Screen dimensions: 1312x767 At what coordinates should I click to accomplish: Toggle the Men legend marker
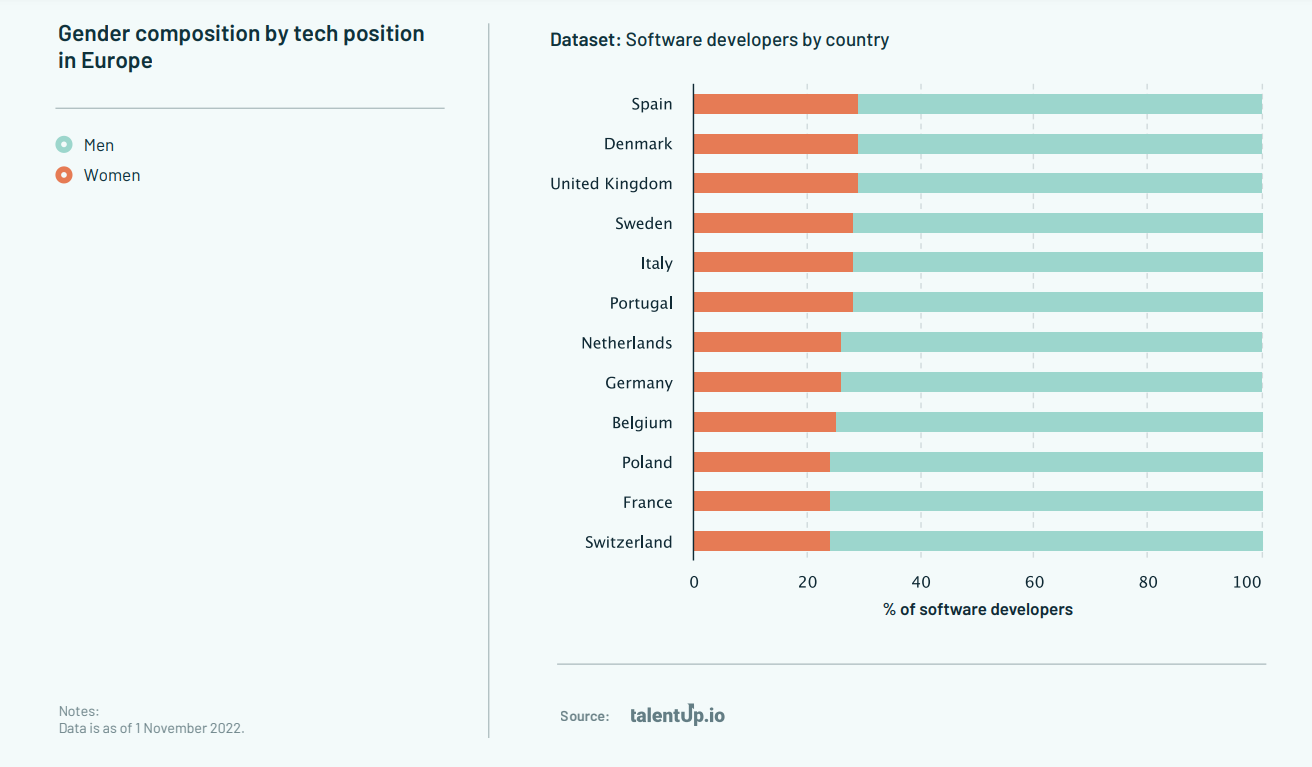click(64, 145)
